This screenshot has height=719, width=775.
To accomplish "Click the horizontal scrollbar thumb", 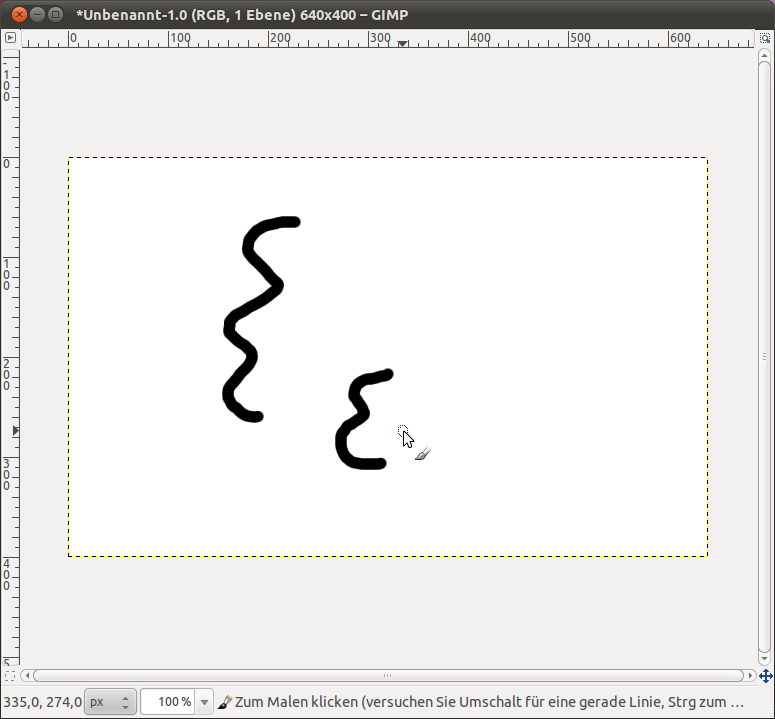I will coord(388,675).
